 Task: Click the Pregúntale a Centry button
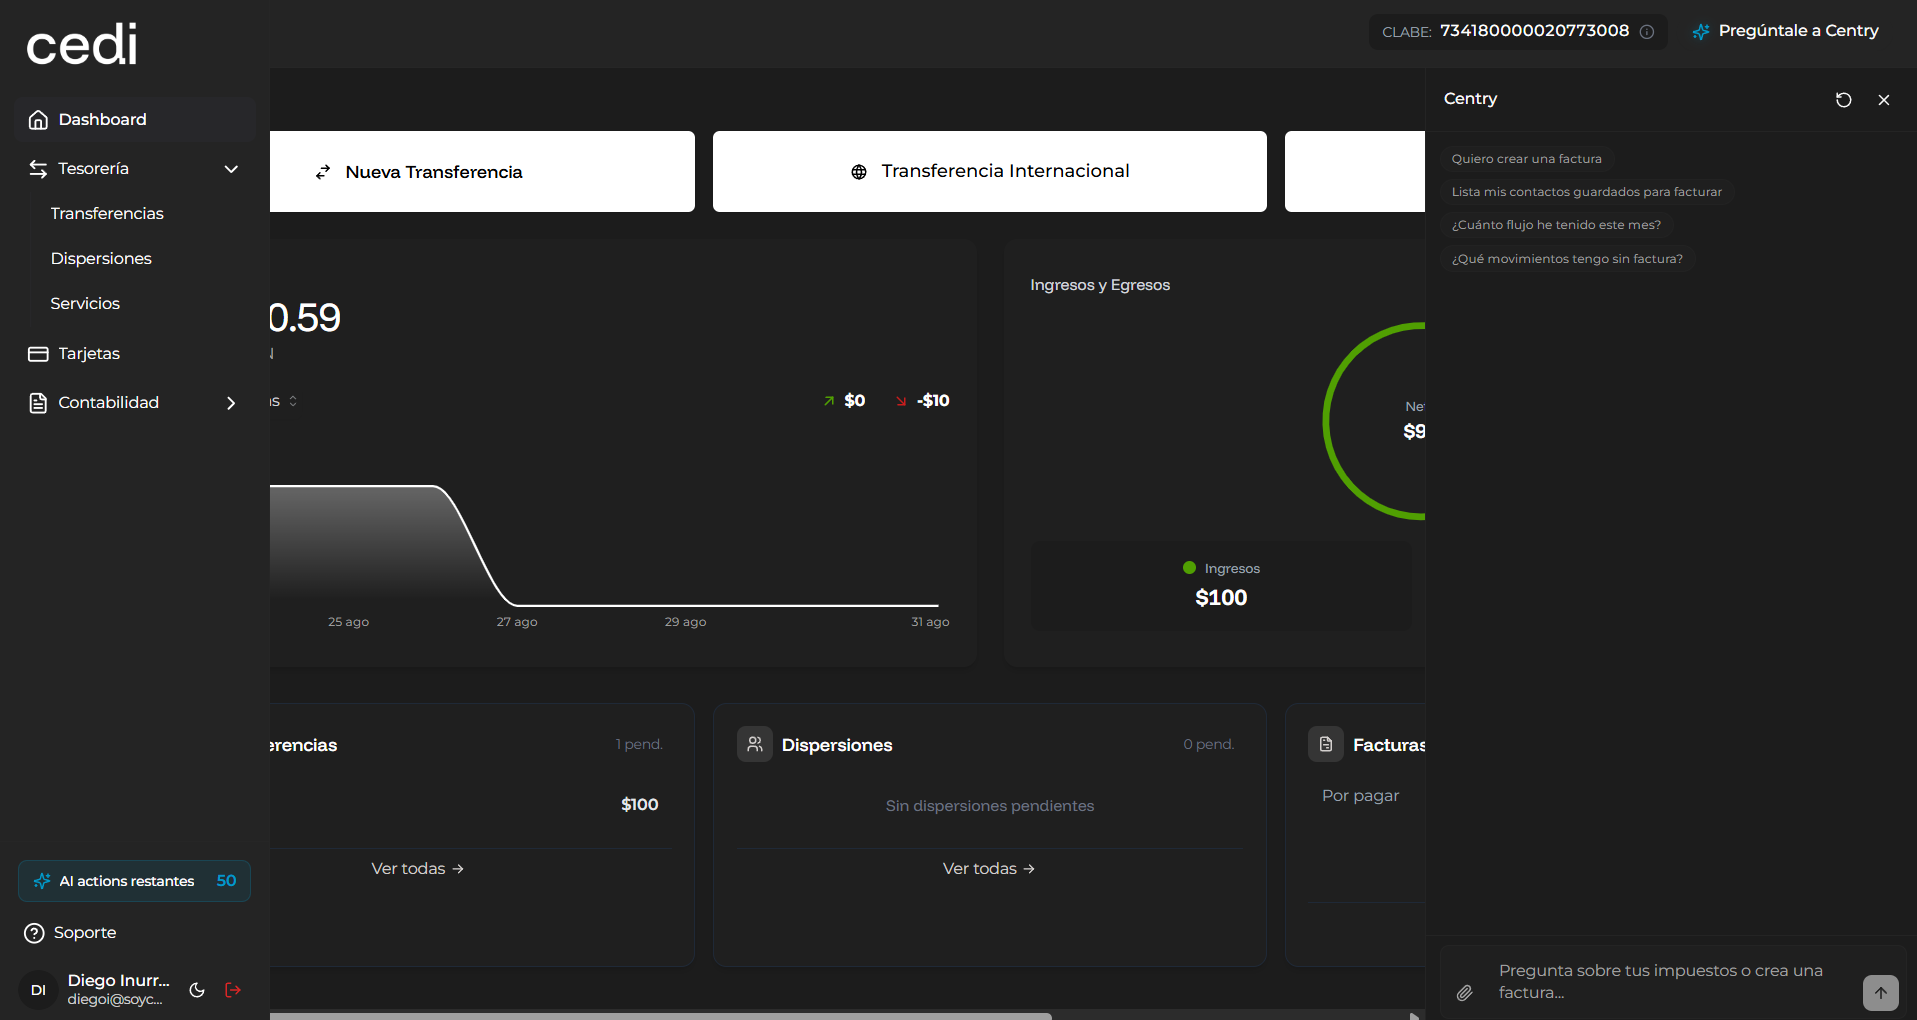[x=1786, y=31]
